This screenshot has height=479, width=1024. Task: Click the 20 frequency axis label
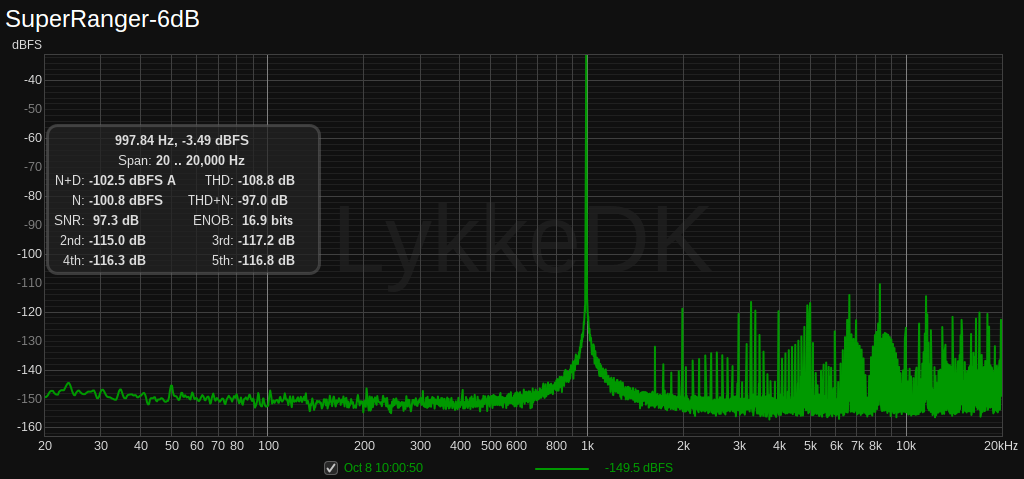pyautogui.click(x=45, y=446)
